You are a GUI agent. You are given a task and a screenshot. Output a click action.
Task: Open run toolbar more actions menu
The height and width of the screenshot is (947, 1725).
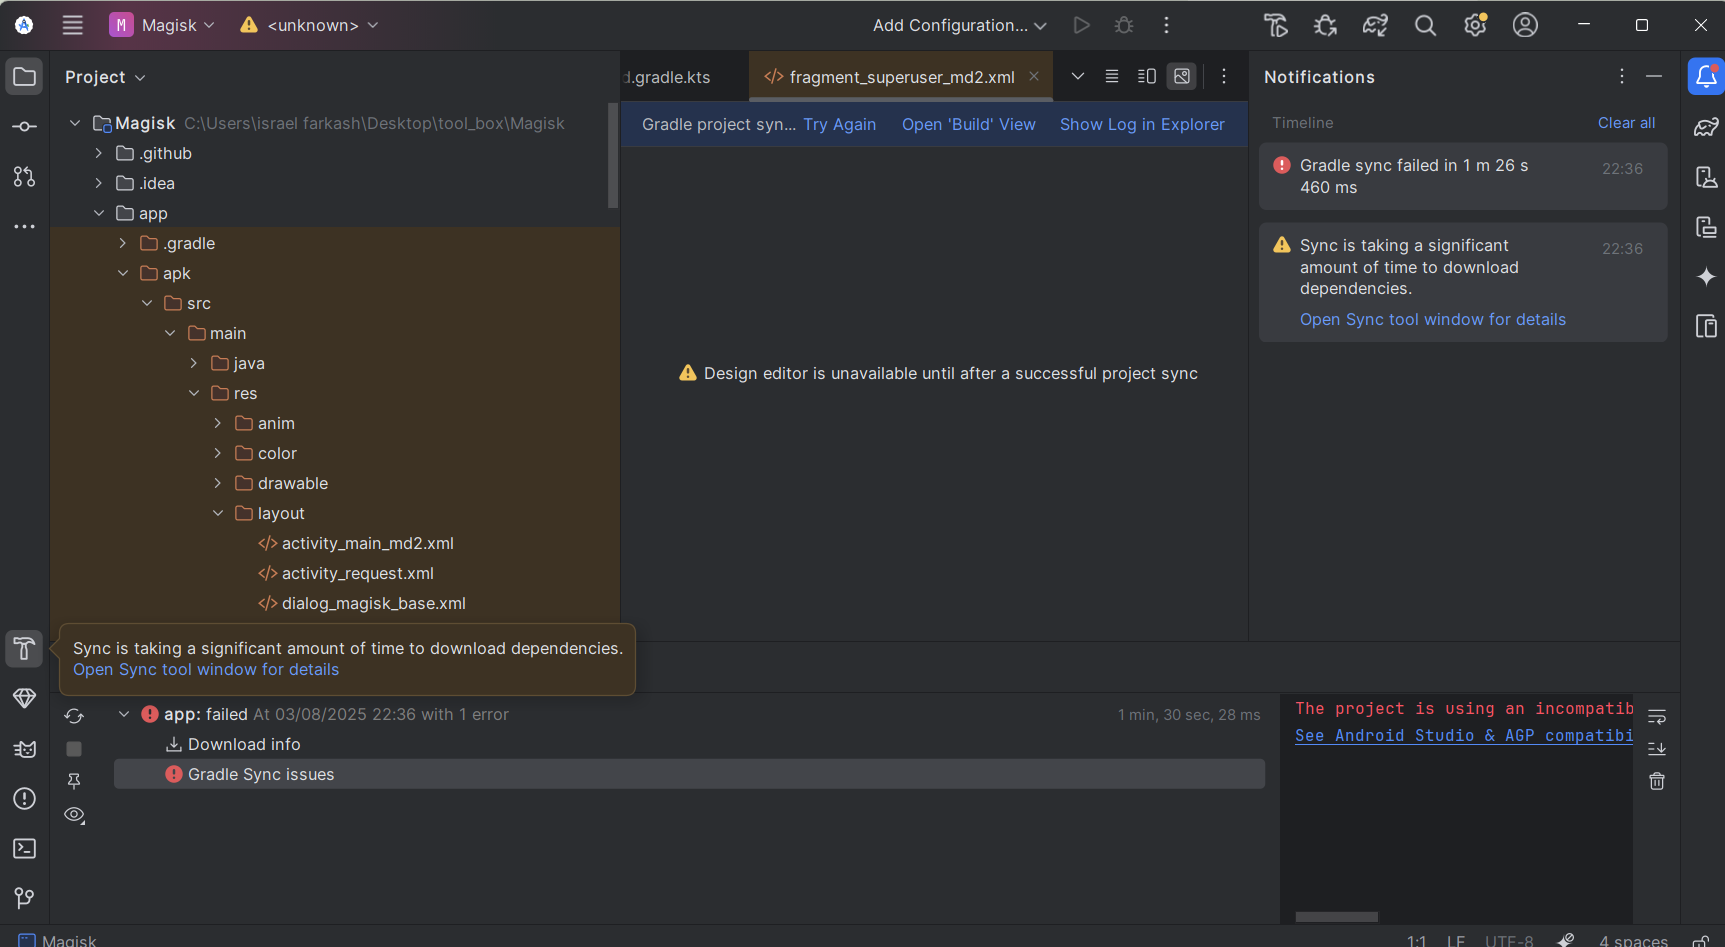point(1166,25)
